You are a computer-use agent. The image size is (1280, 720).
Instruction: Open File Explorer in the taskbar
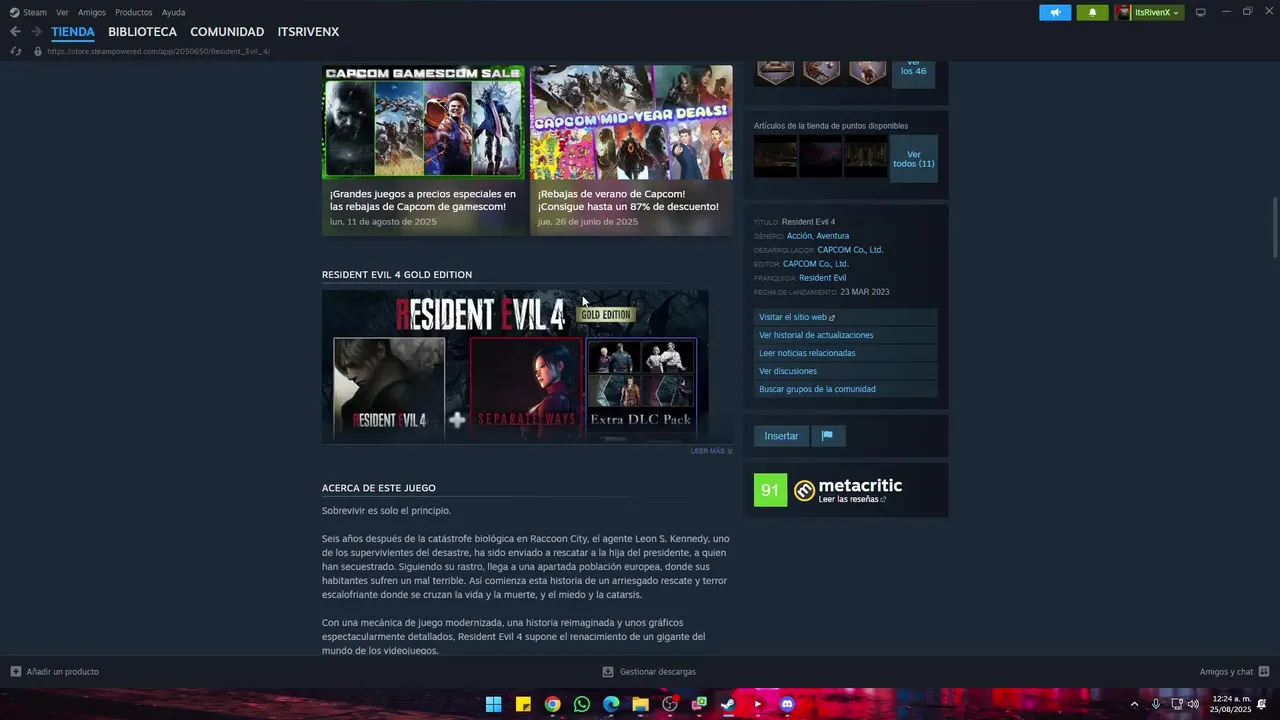[640, 704]
